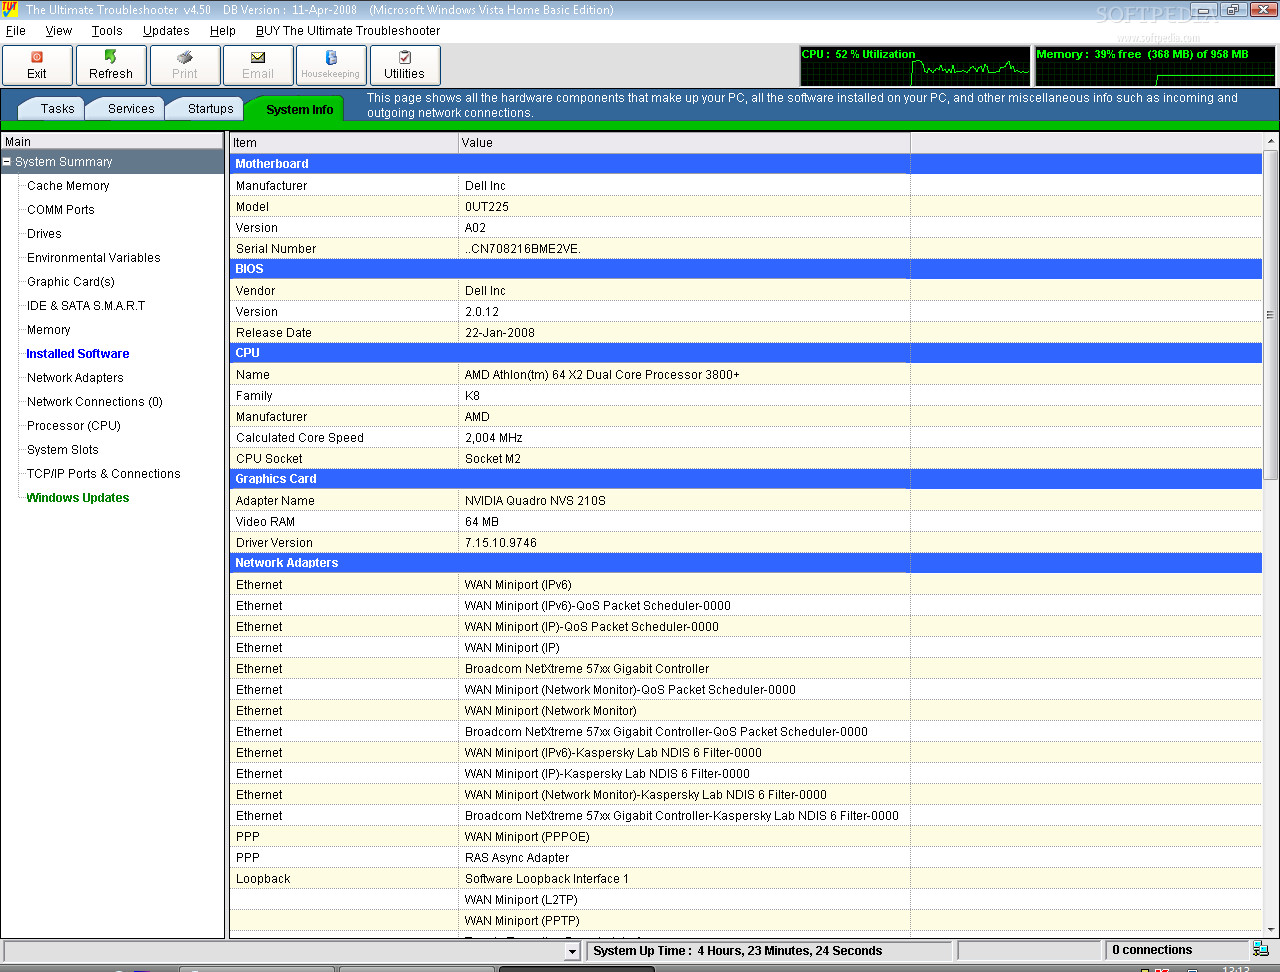1280x972 pixels.
Task: Open the Updates menu
Action: tap(166, 31)
